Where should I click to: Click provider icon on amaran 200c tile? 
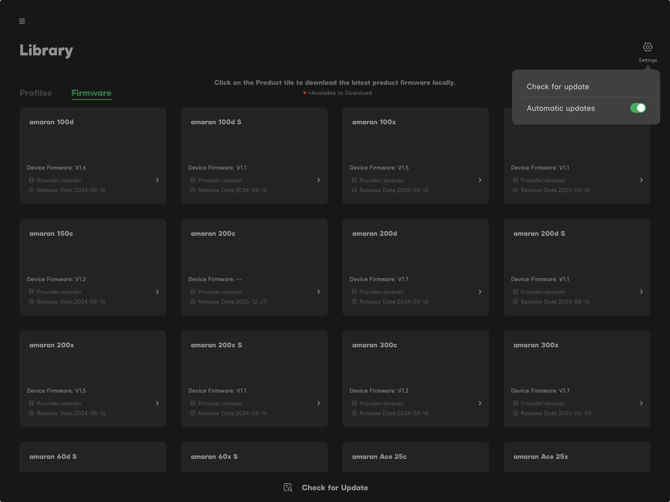click(x=193, y=292)
